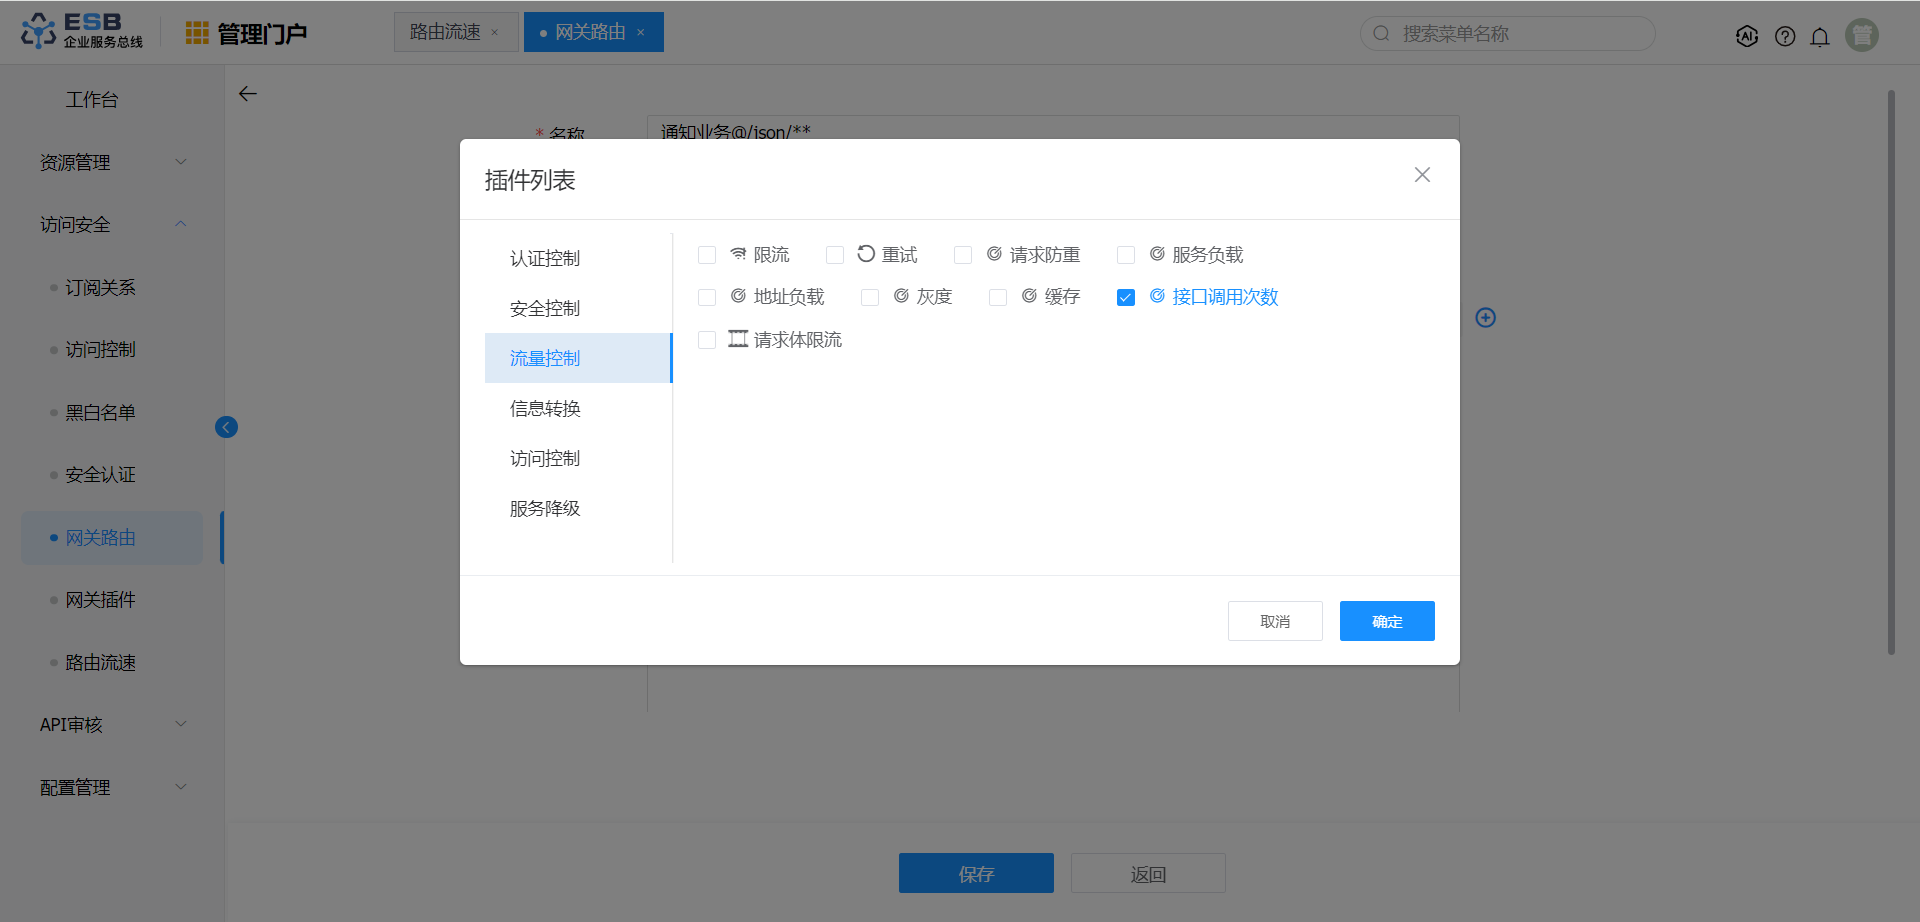Click the 确定 confirm button
This screenshot has height=922, width=1920.
[1387, 621]
